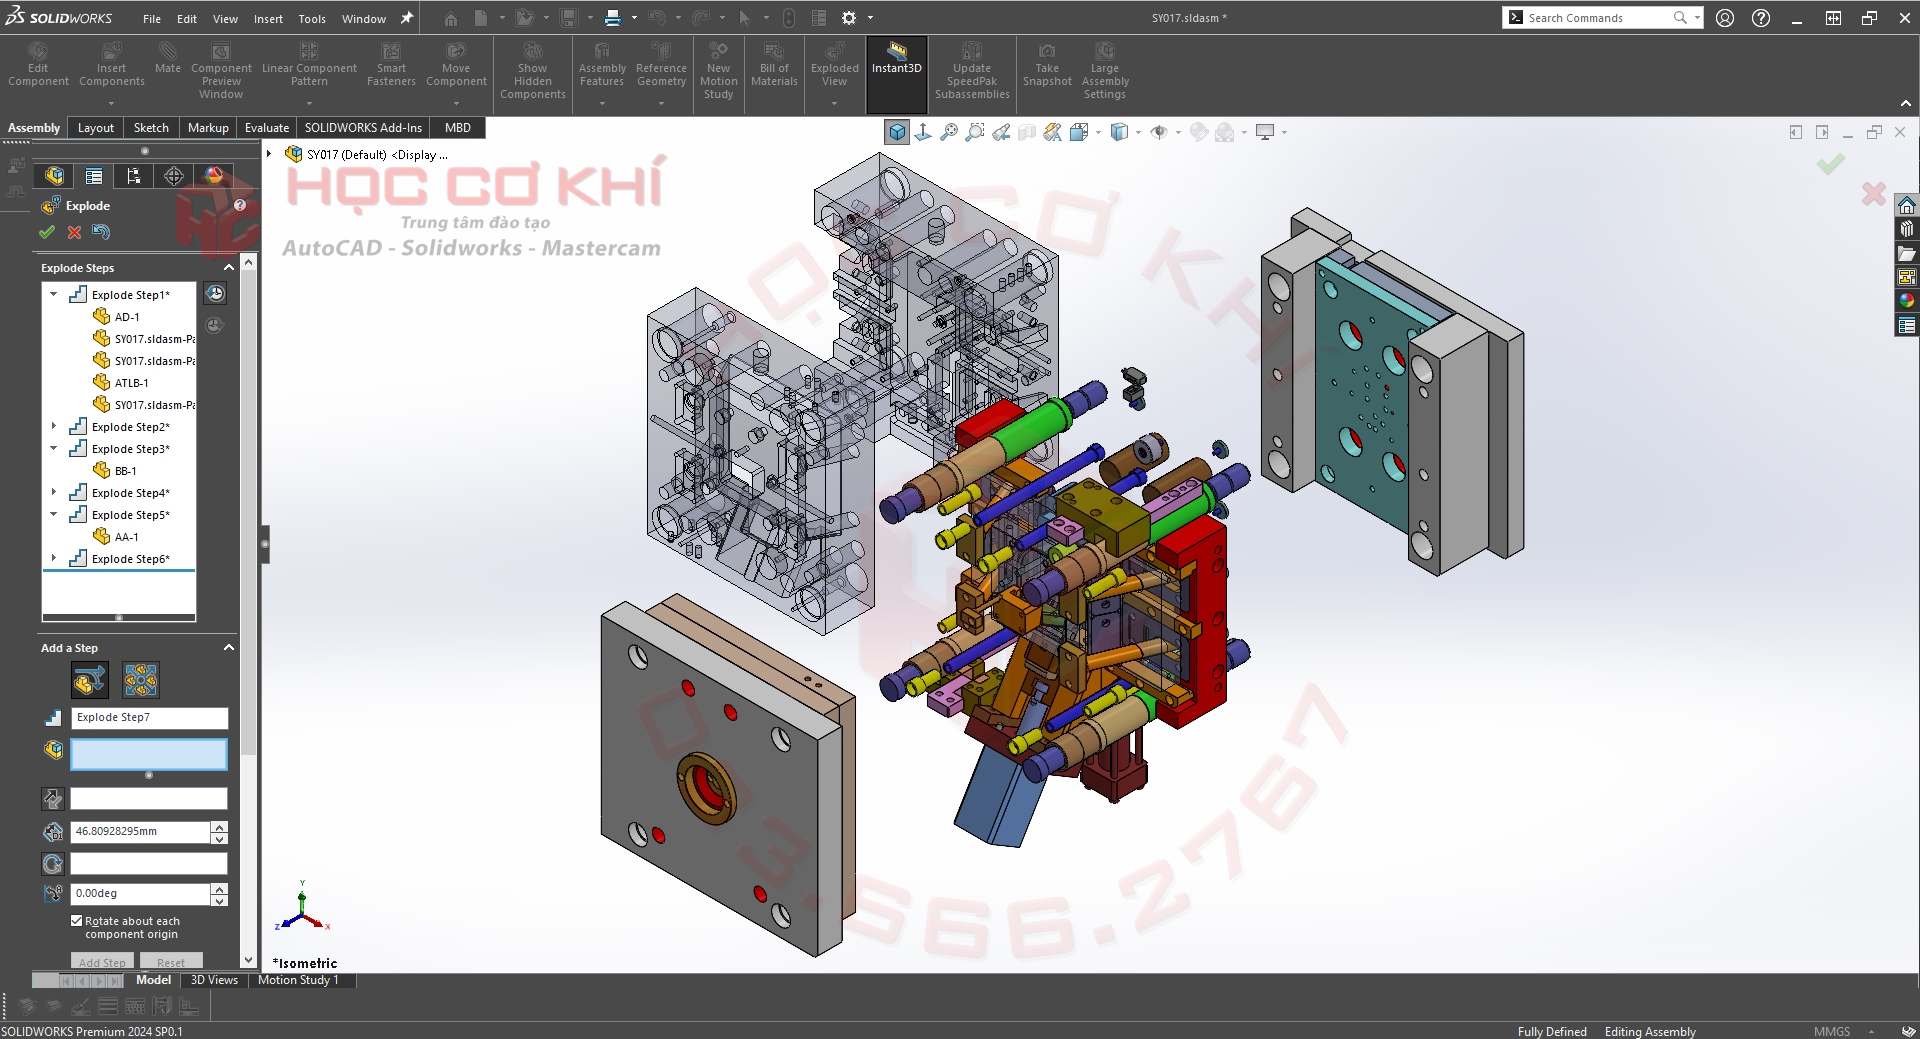Image resolution: width=1920 pixels, height=1039 pixels.
Task: Toggle the Instant3D button
Action: coord(897,74)
